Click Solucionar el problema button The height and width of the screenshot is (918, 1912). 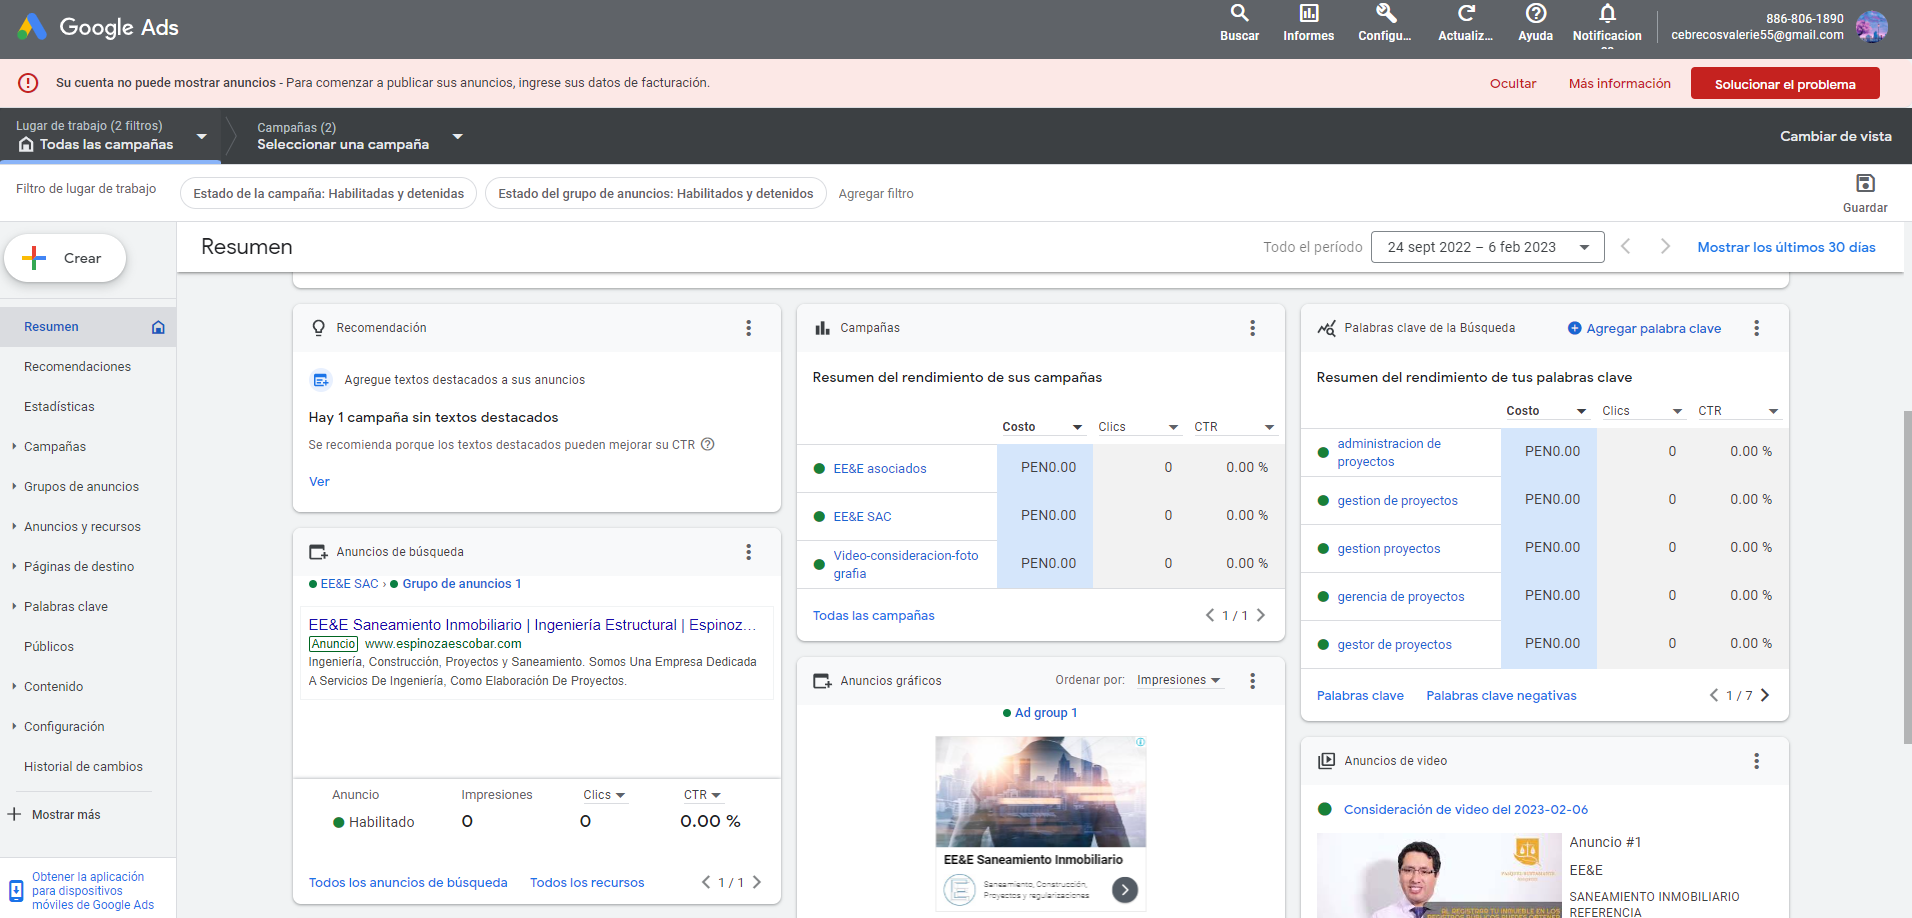[x=1784, y=84]
